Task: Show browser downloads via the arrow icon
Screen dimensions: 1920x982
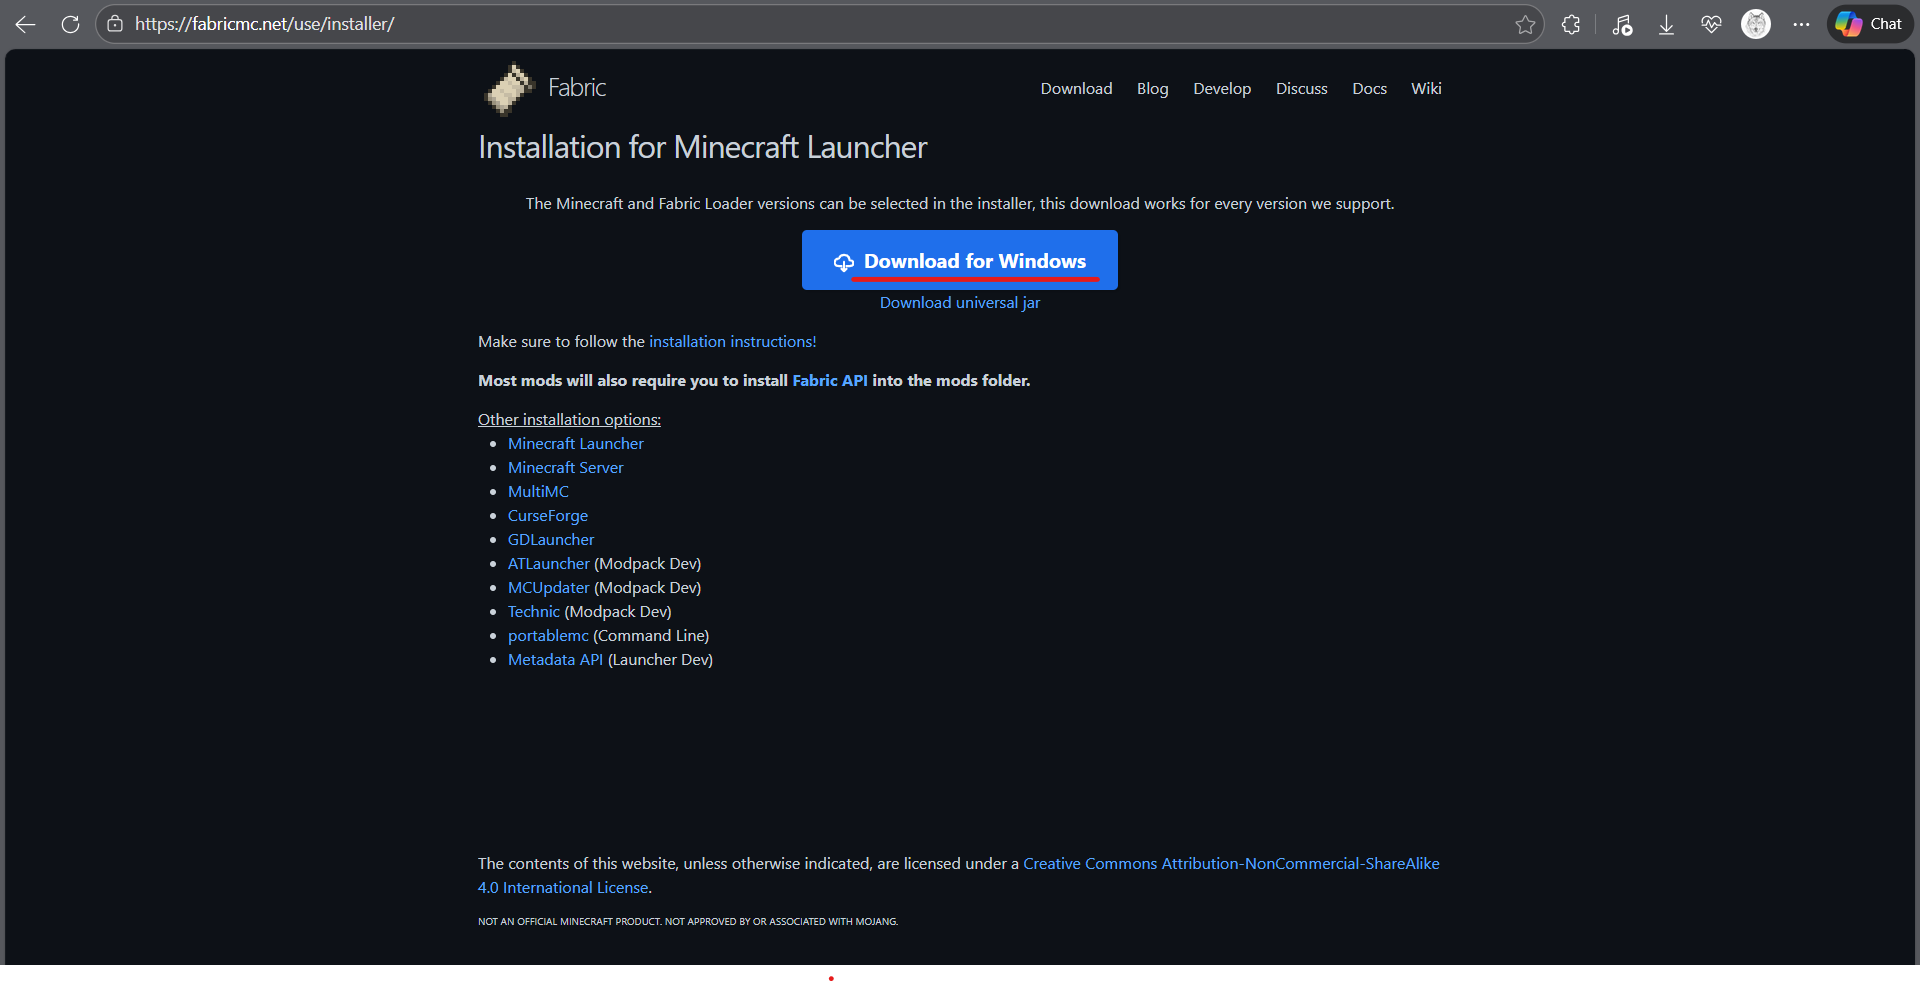Action: click(x=1666, y=24)
